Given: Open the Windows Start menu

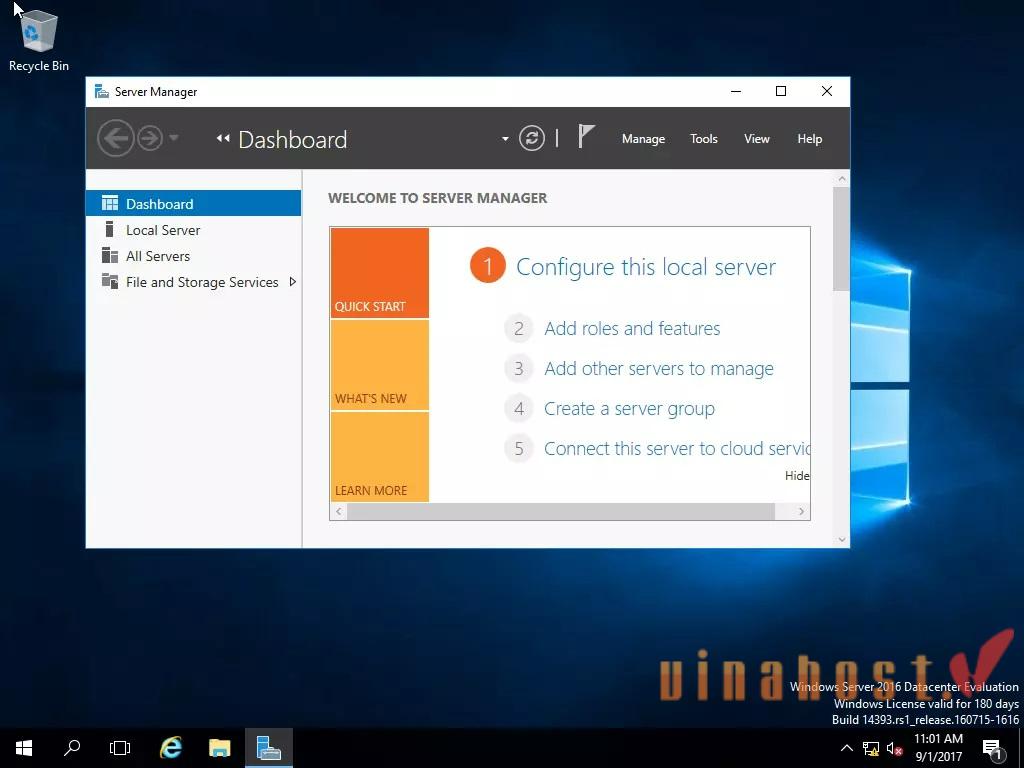Looking at the screenshot, I should [x=22, y=747].
